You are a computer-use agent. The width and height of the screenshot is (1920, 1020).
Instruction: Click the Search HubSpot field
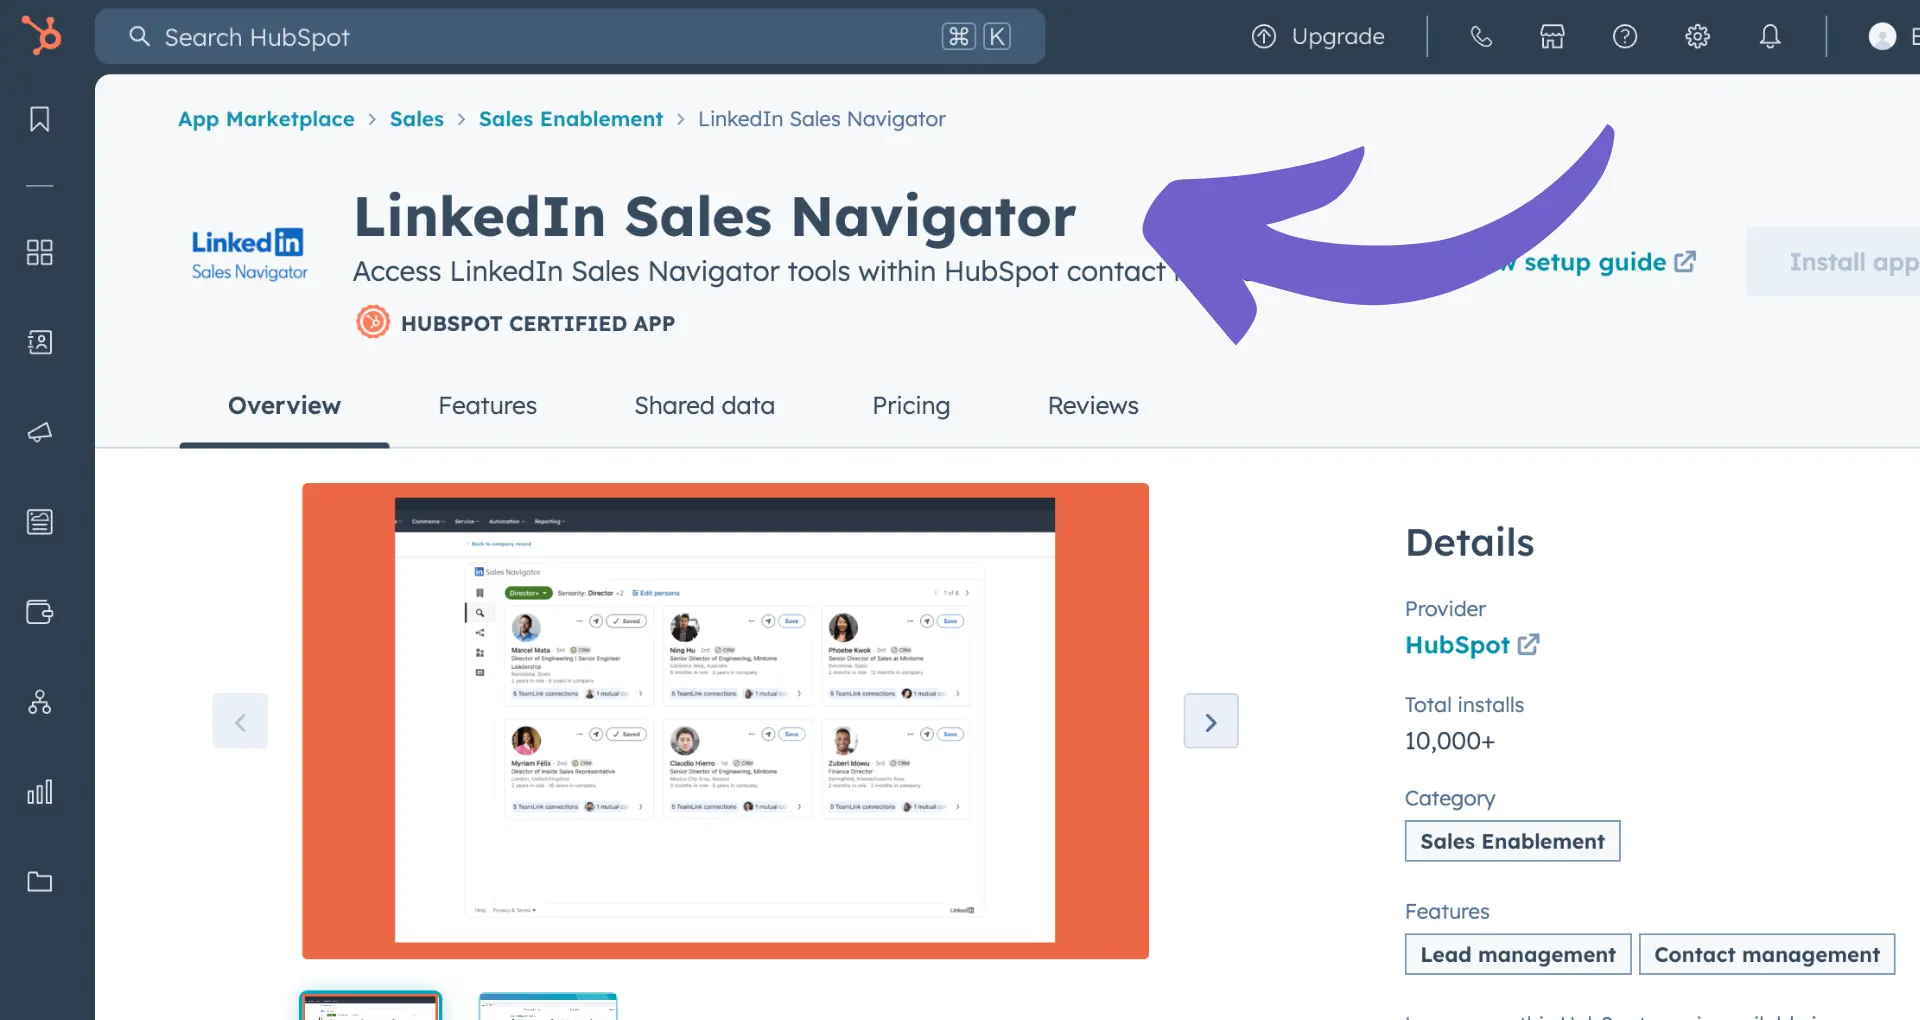[570, 37]
